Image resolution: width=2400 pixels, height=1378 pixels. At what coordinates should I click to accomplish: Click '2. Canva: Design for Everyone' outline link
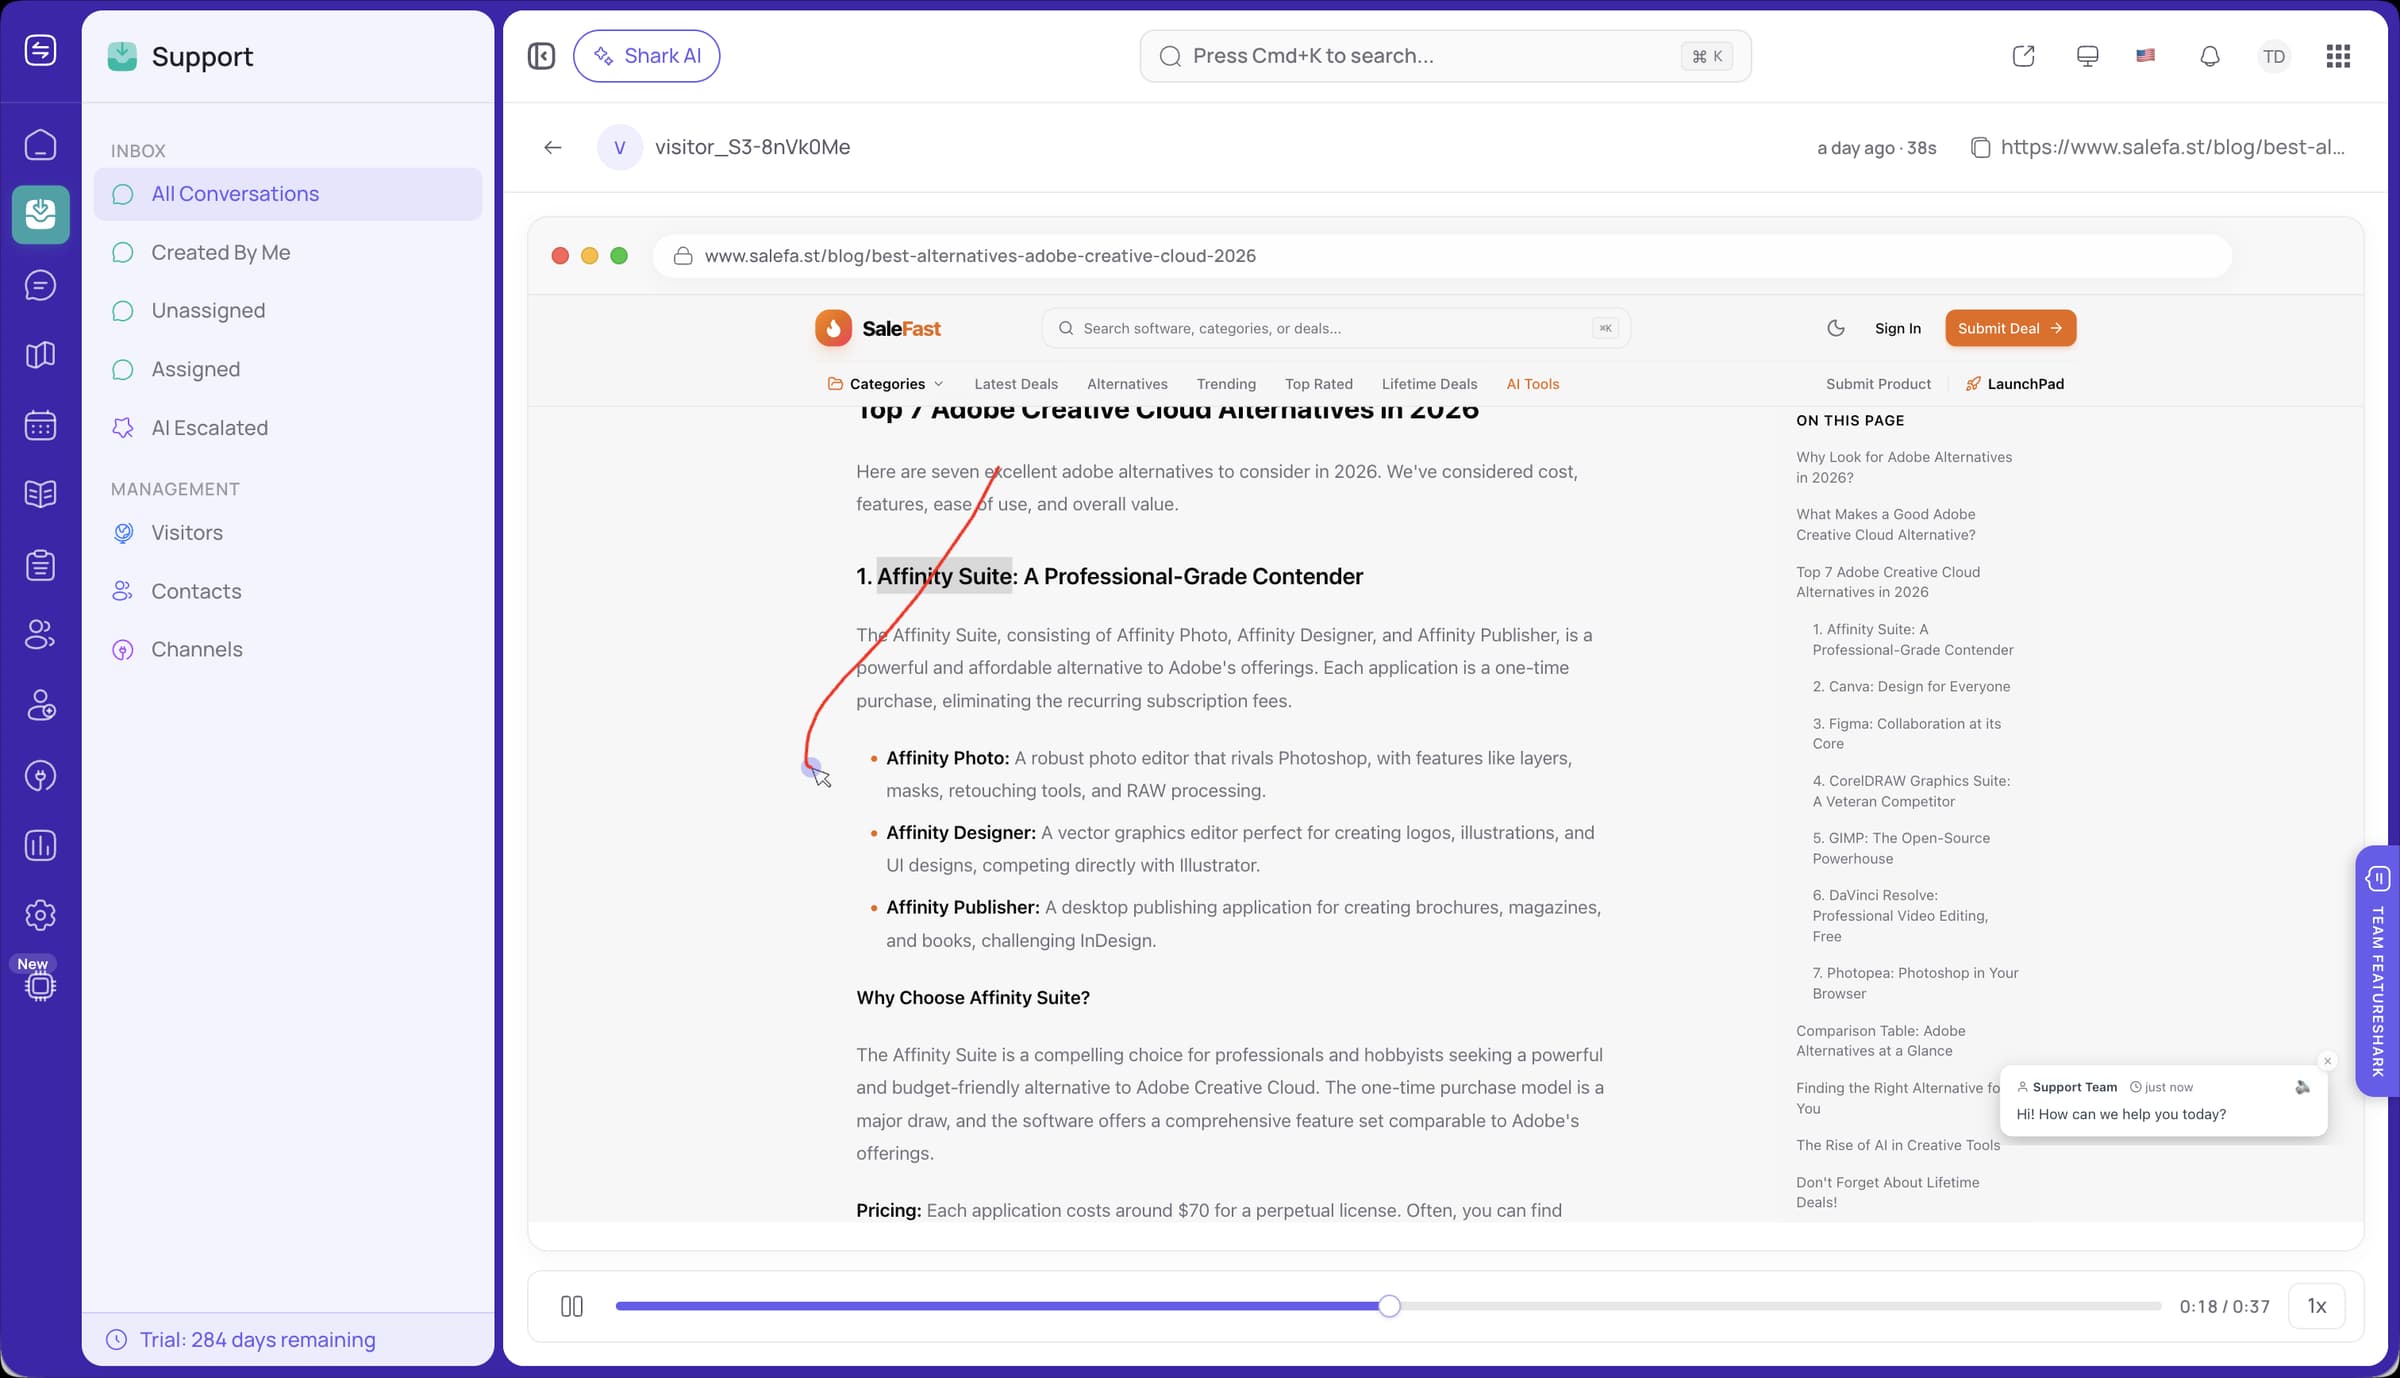(x=1911, y=687)
